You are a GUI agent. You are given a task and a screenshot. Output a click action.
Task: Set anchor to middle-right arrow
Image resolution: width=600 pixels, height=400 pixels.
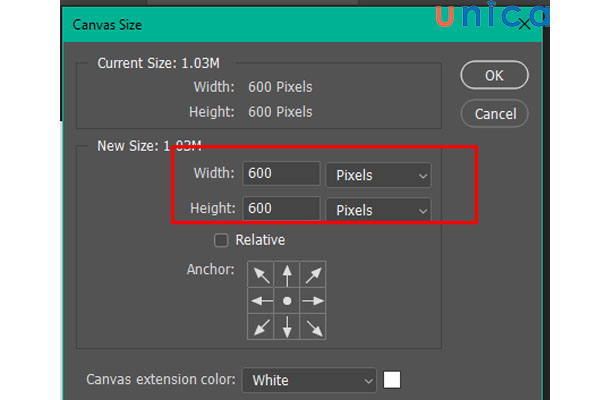click(313, 300)
